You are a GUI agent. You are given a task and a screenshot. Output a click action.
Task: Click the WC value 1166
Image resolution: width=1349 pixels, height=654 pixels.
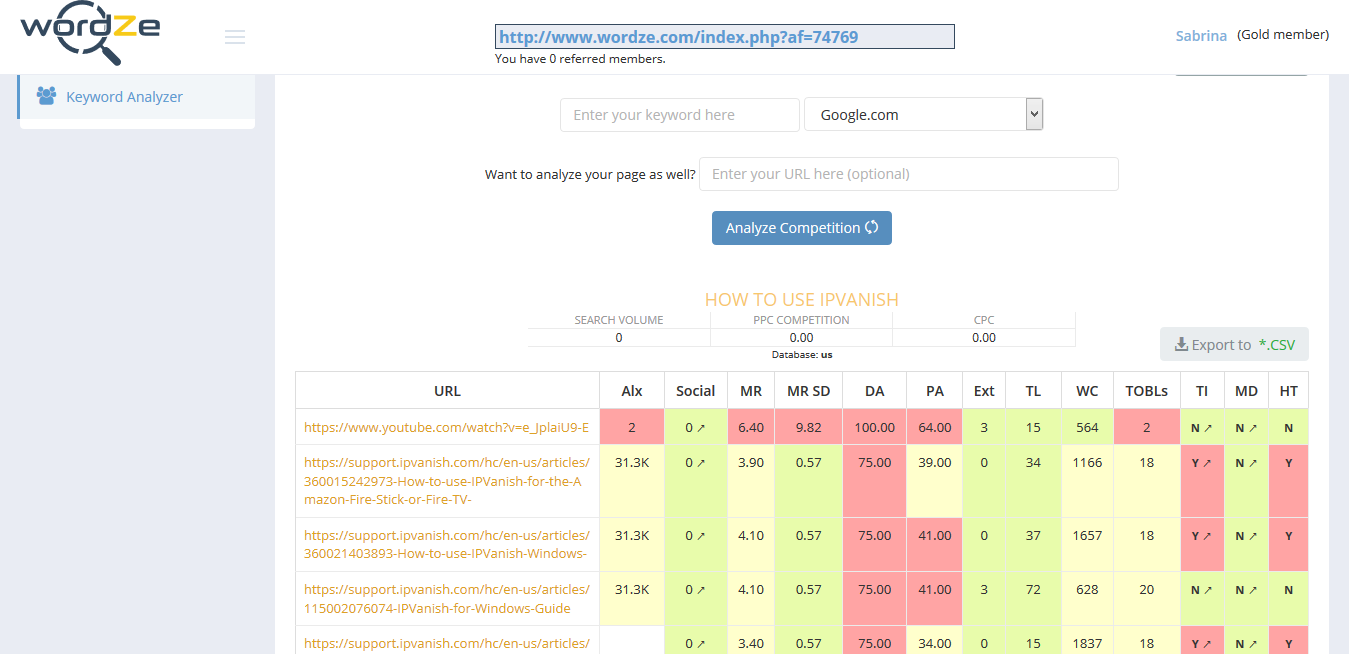1087,463
